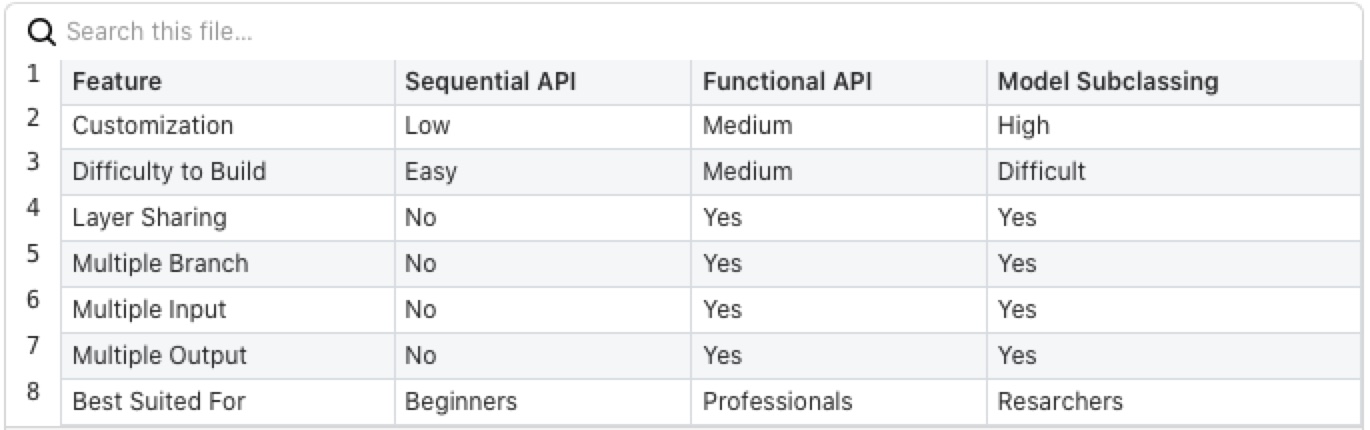Select the Functional API column header

pyautogui.click(x=839, y=82)
